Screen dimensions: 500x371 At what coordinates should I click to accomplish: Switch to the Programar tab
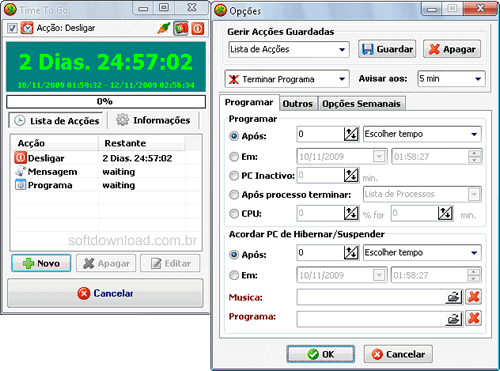tap(249, 102)
